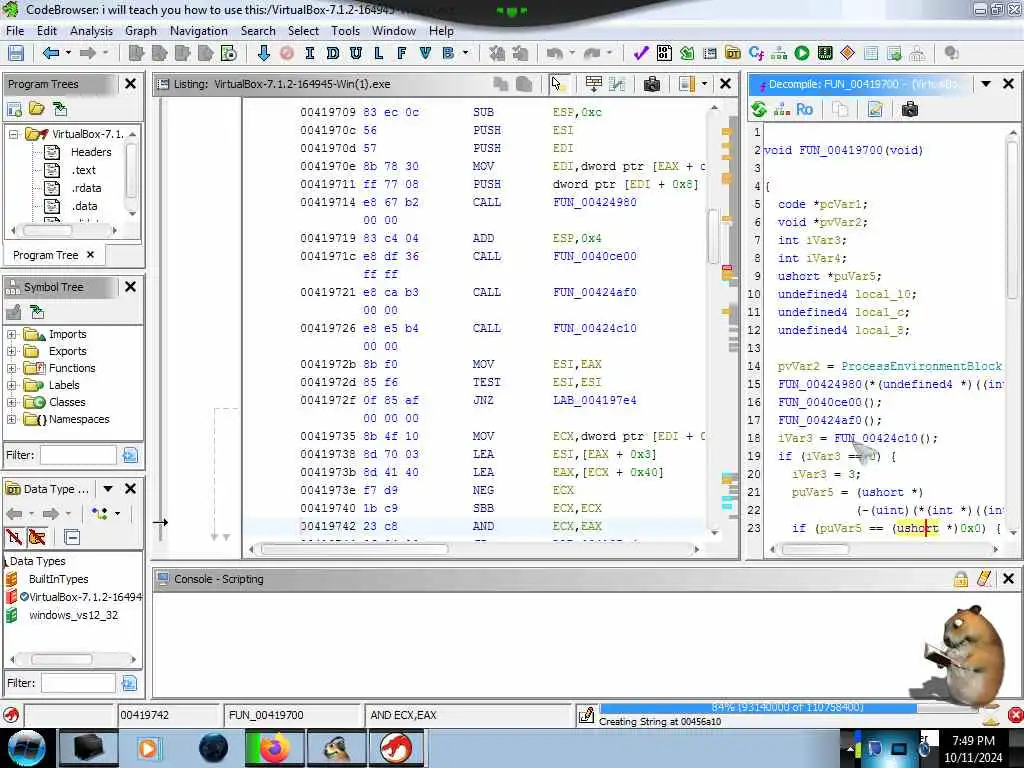This screenshot has width=1024, height=768.
Task: Toggle first red-crossed Data Type filter icon
Action: click(14, 537)
